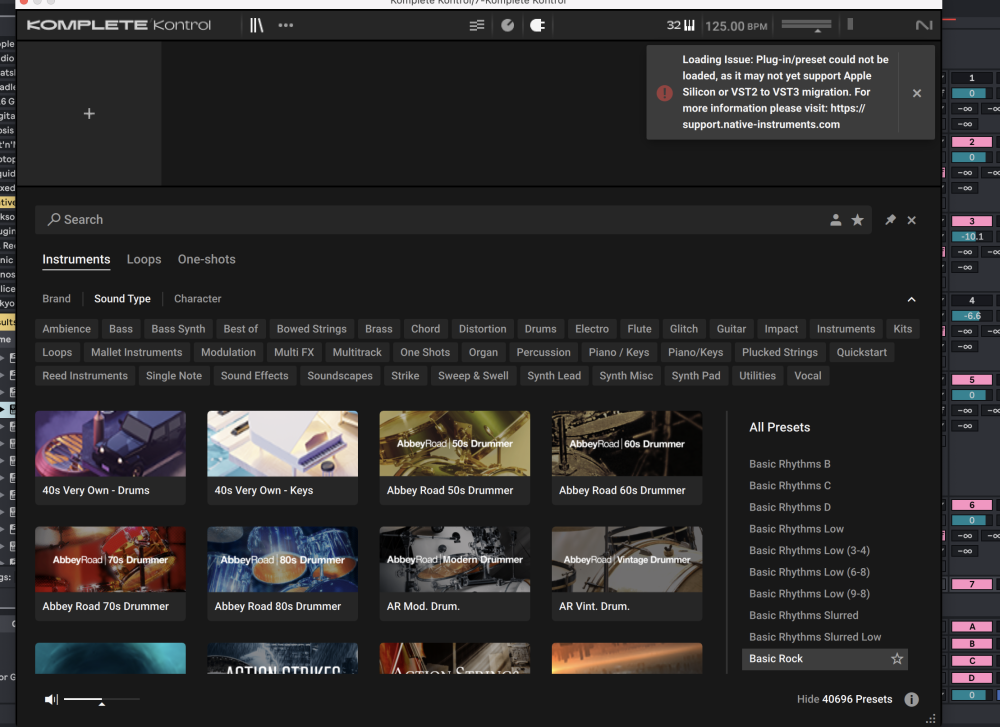1000x727 pixels.
Task: Open AR Mod. Drum. thumbnail
Action: [x=455, y=560]
